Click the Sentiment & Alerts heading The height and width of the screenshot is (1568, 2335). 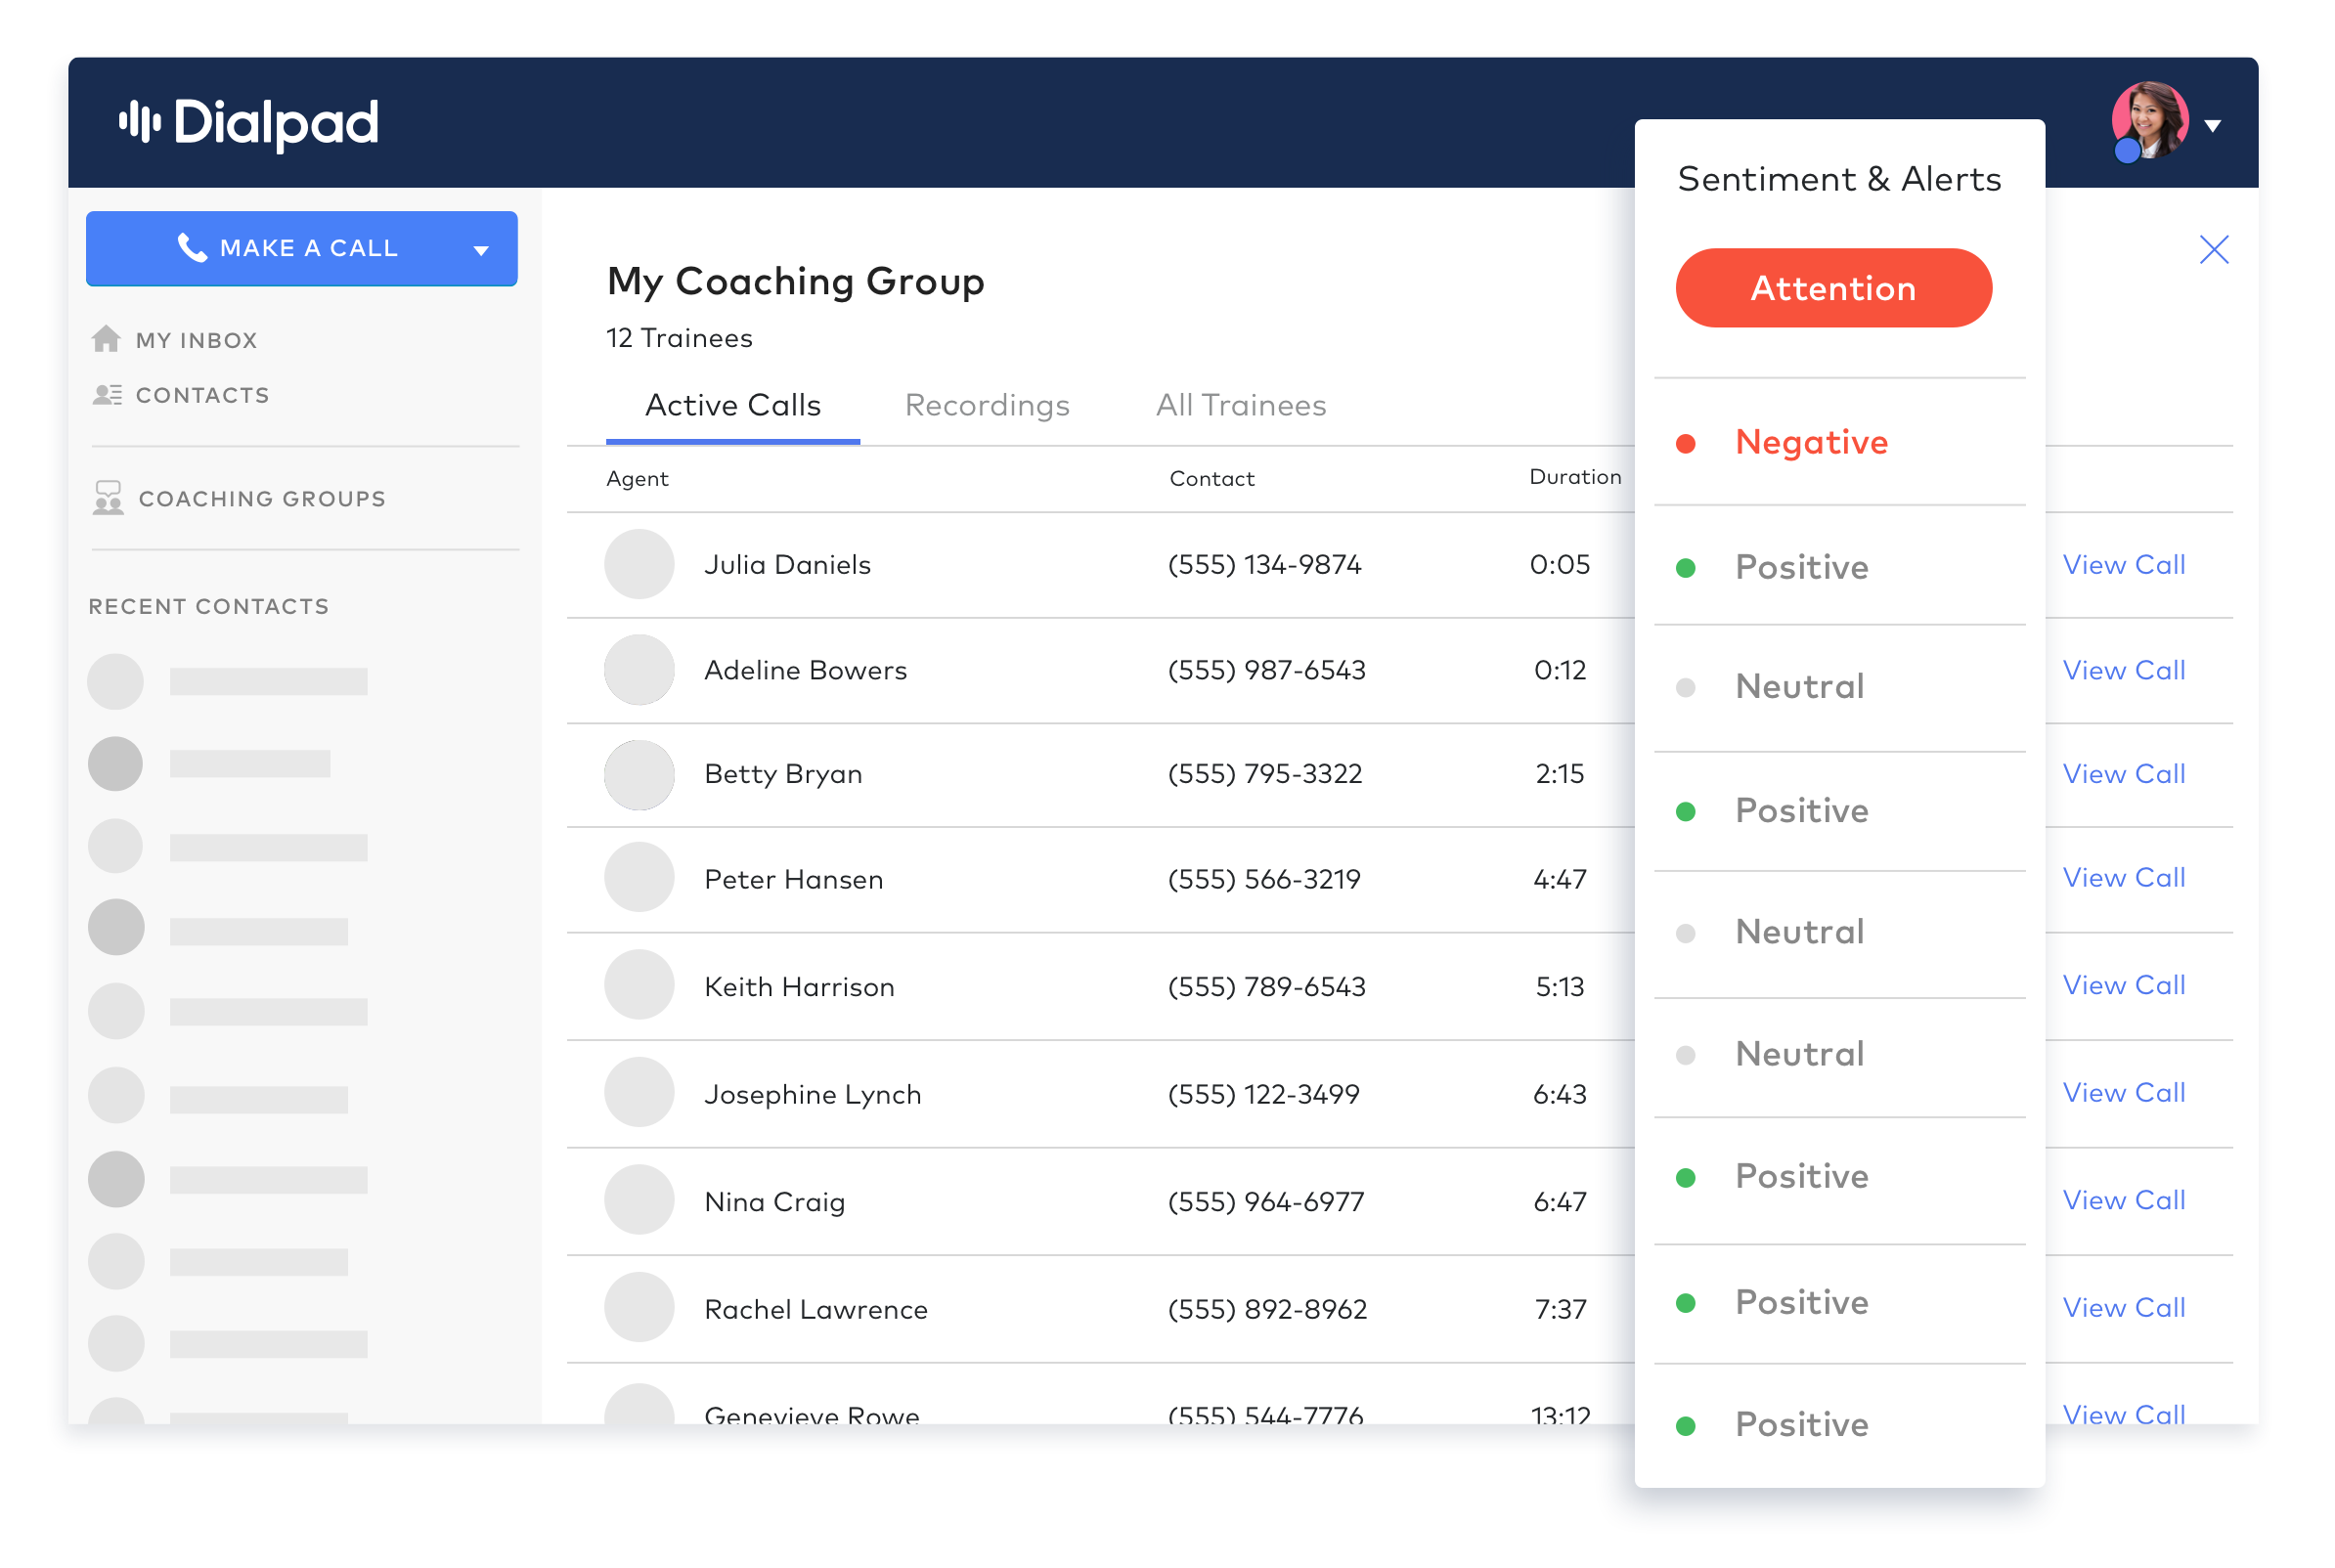tap(1839, 180)
